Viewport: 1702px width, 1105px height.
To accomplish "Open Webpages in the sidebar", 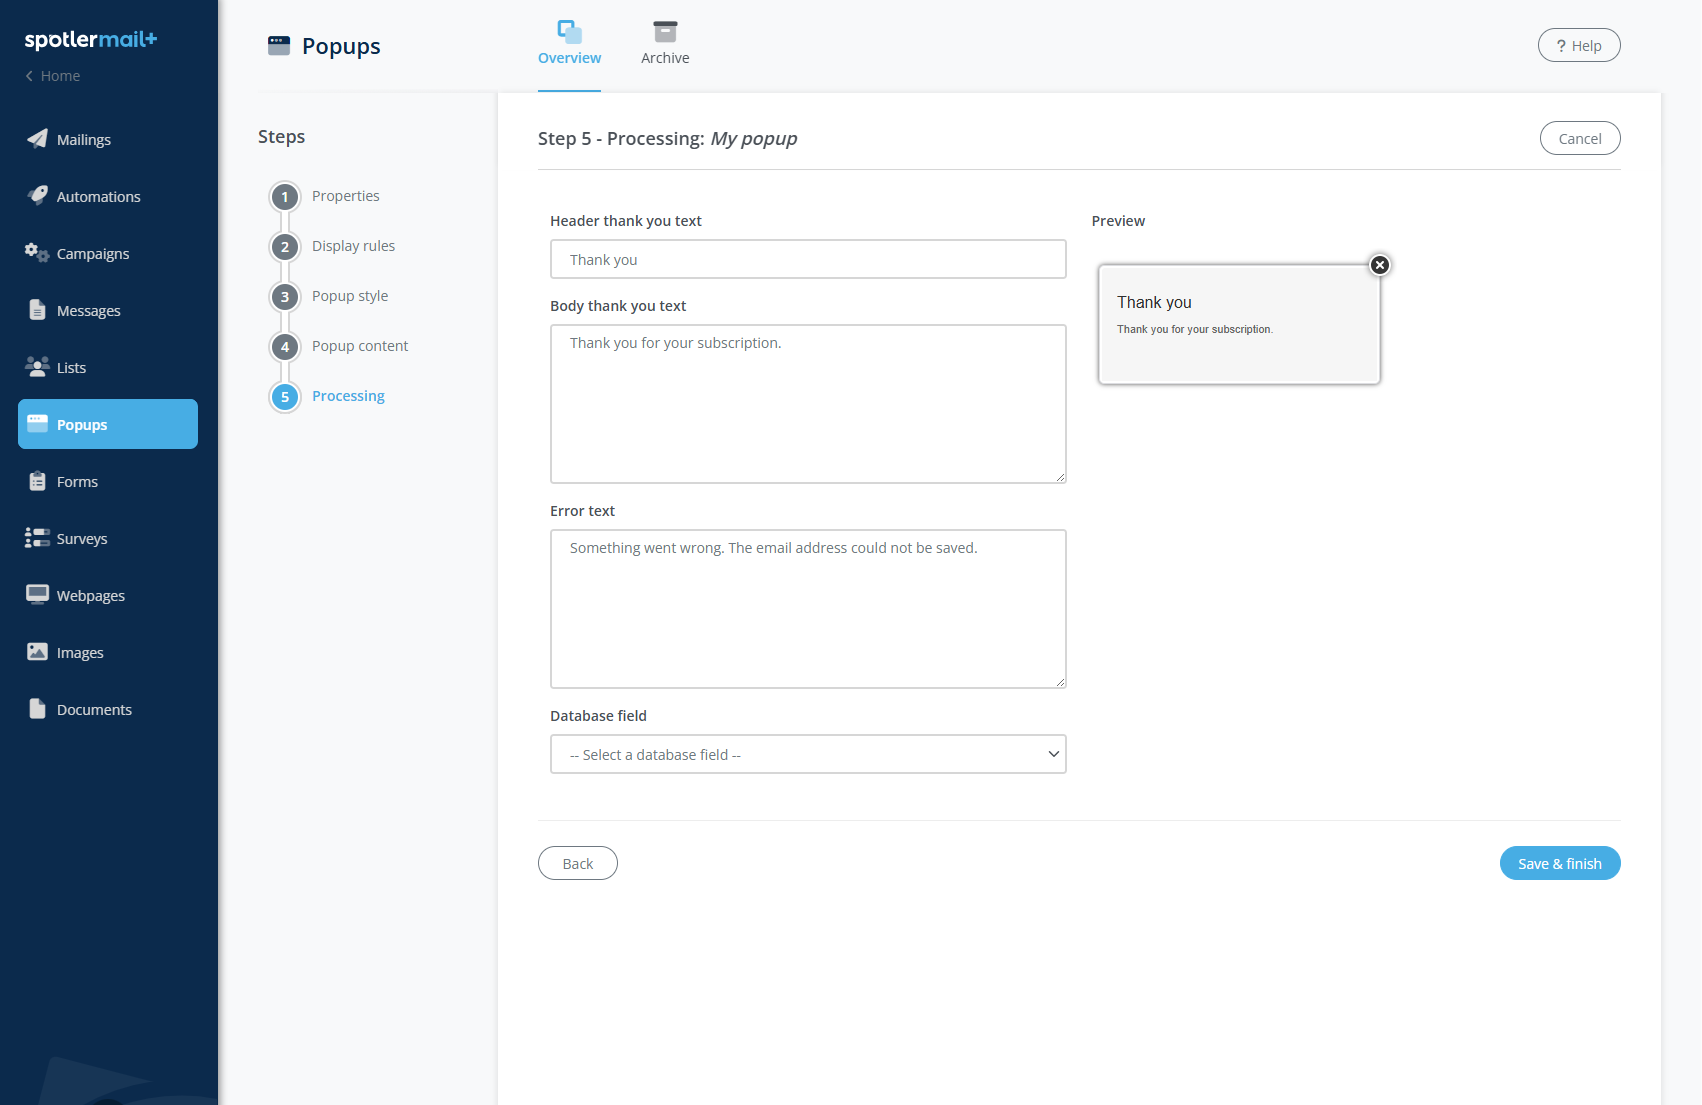I will (108, 595).
